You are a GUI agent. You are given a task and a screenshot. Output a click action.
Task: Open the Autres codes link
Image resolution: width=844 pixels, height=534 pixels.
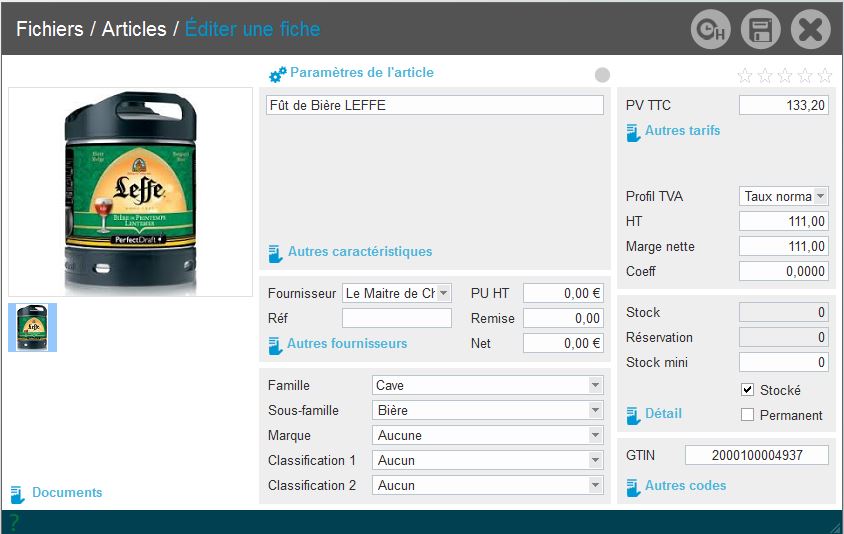(685, 486)
